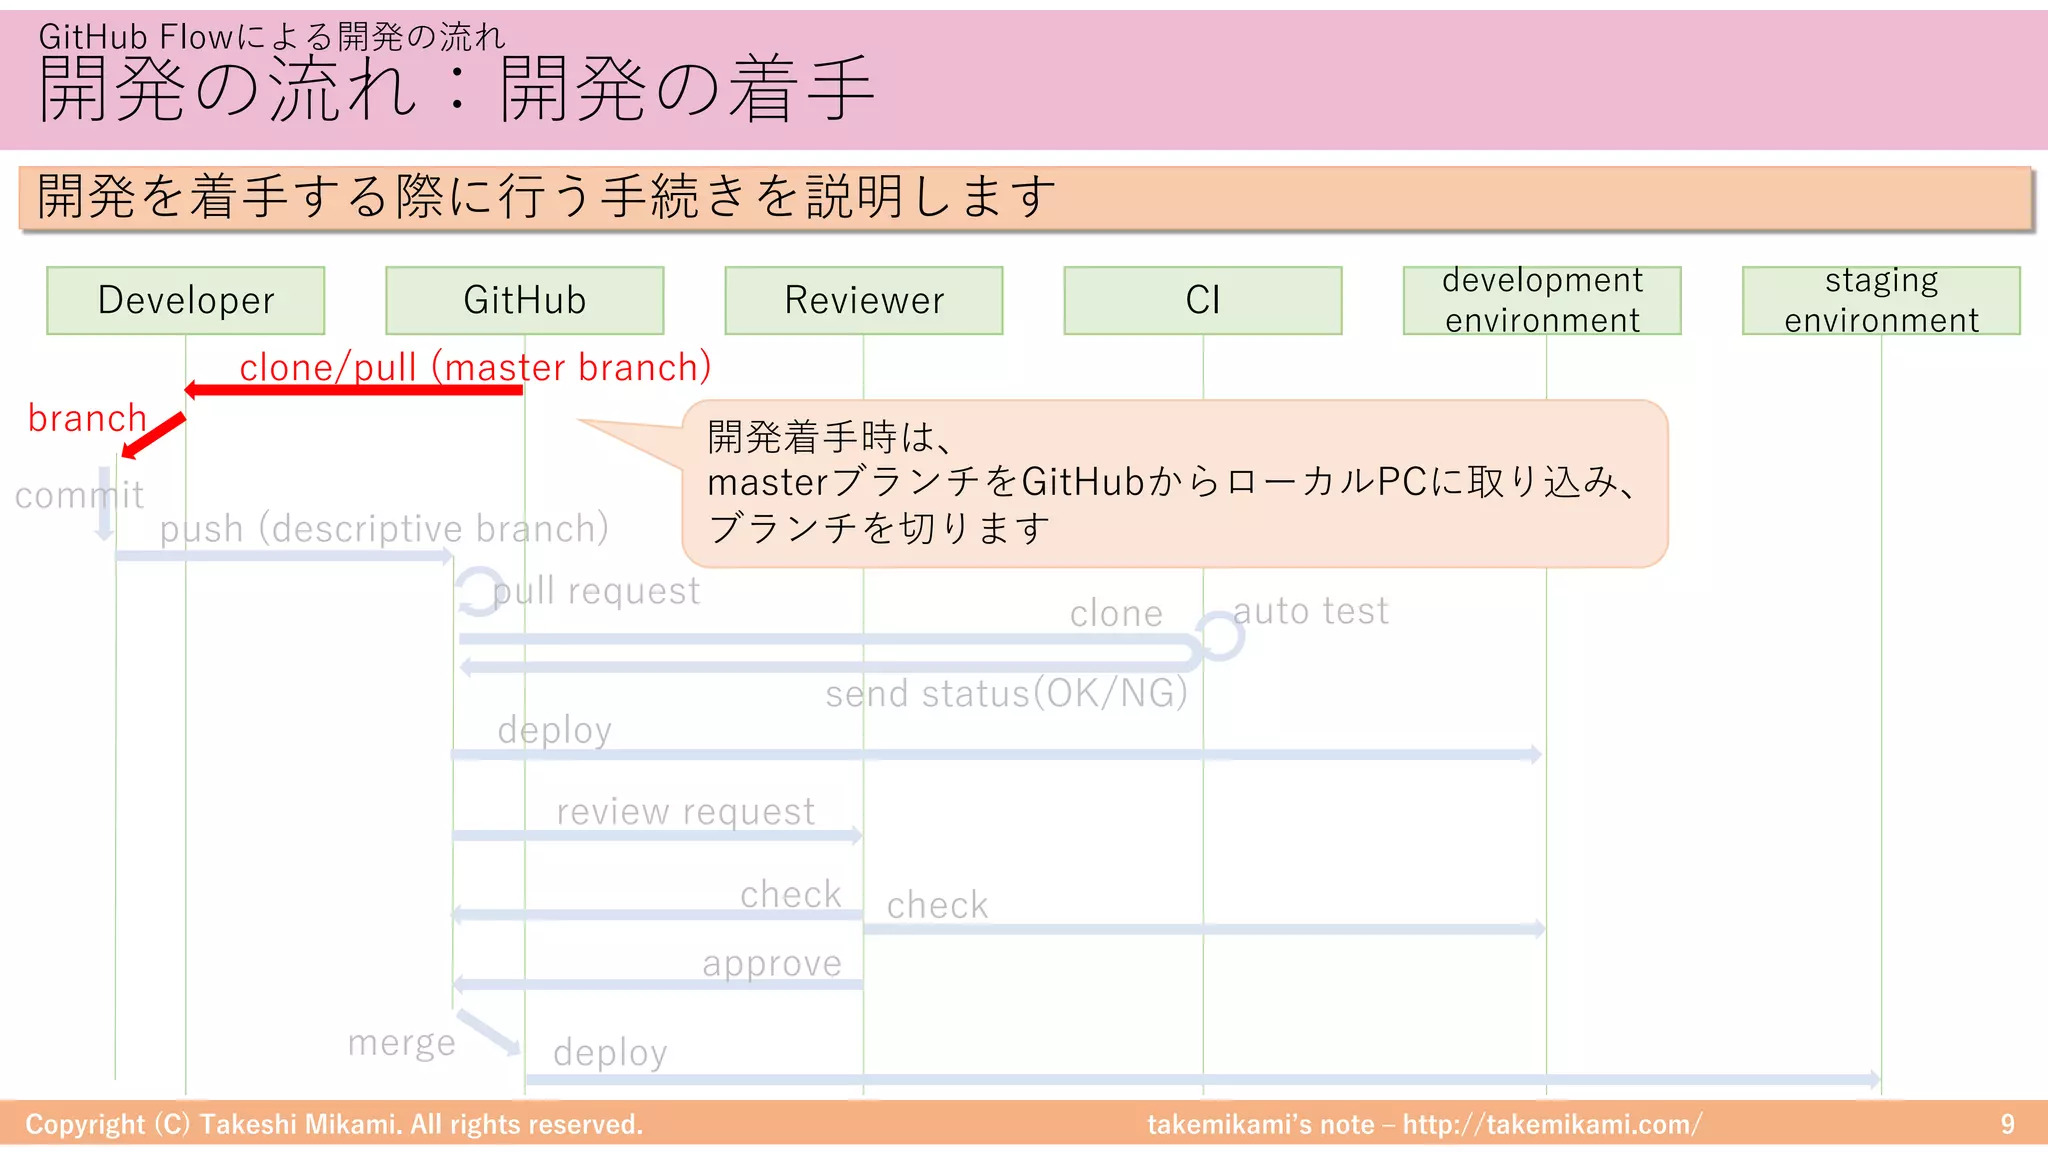Click the faded 'commit' label
This screenshot has width=2048, height=1152.
(79, 495)
